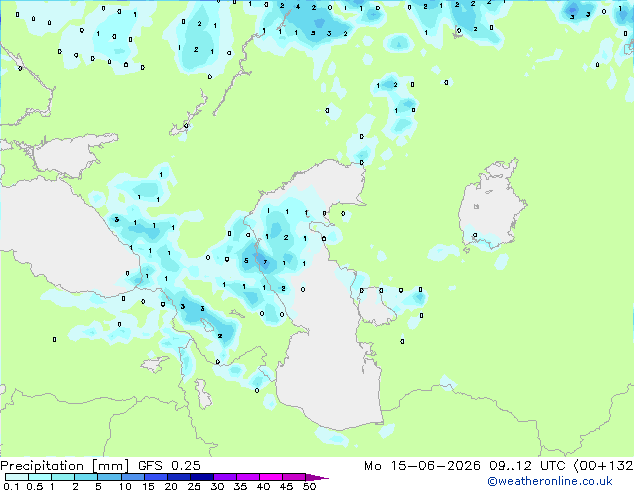Image resolution: width=634 pixels, height=490 pixels.
Task: Select the 'GFS 0.25' model label
Action: click(169, 466)
